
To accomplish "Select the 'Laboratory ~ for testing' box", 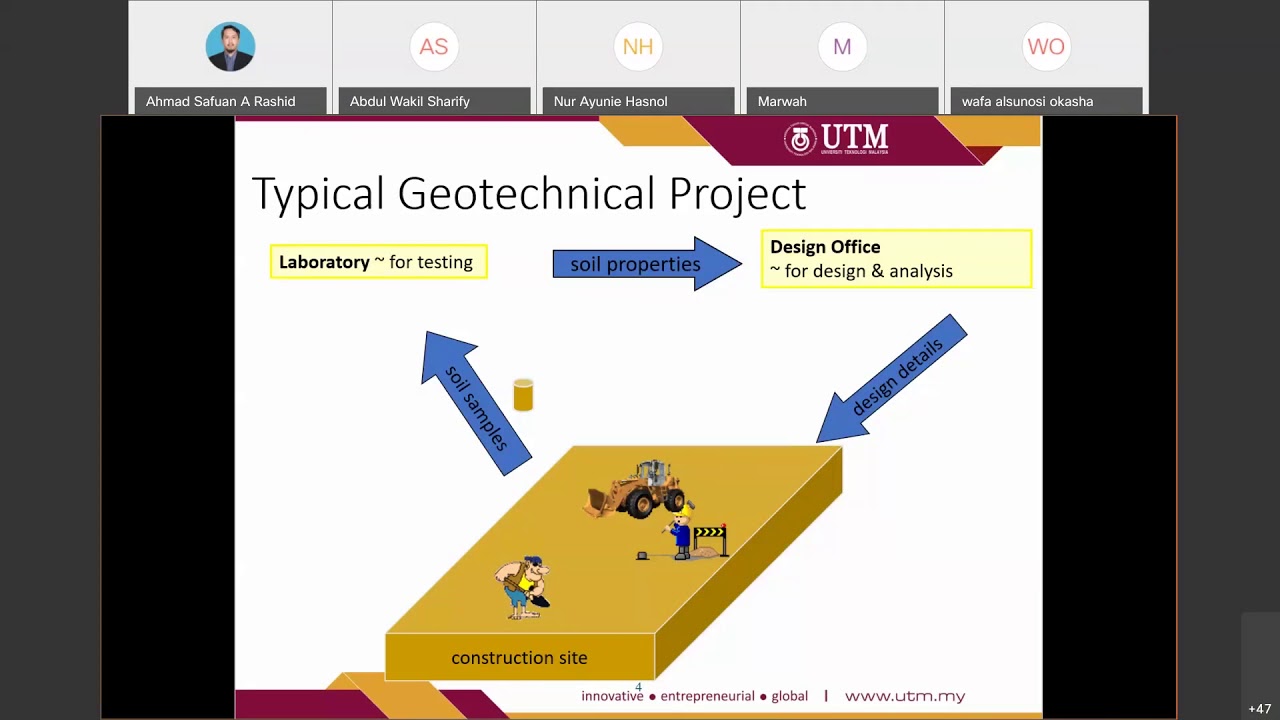I will point(378,262).
